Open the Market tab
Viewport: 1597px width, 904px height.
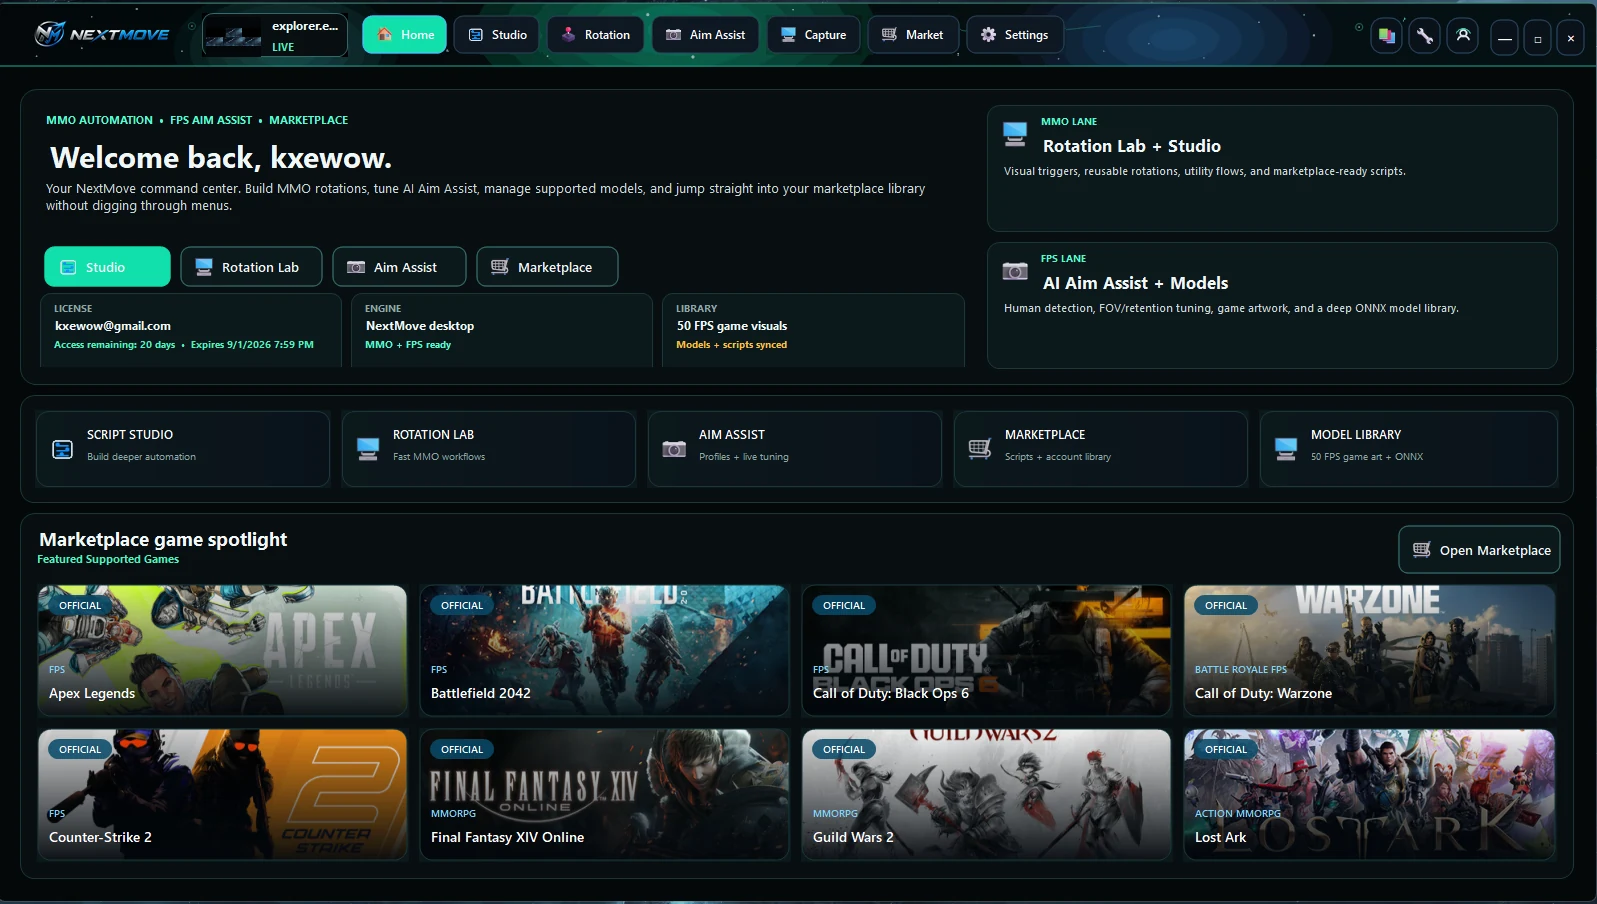[913, 35]
